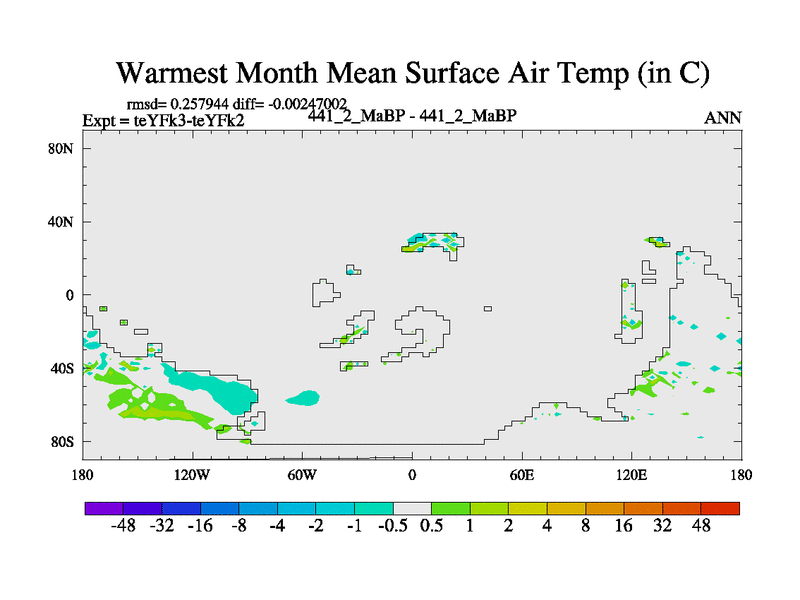Pick the cyan swatch between -1 and -0.5
The height and width of the screenshot is (600, 800).
(373, 508)
